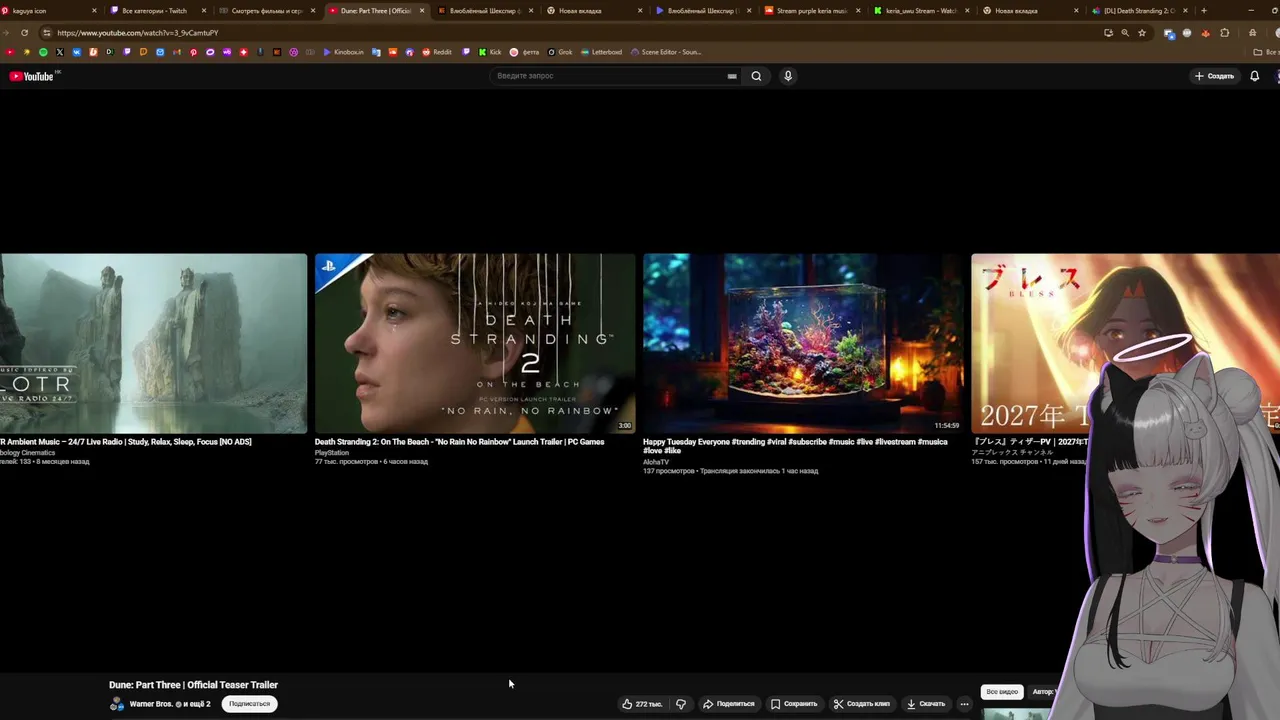Open the Pinterest bookmark icon
This screenshot has height=720, width=1280.
click(193, 52)
